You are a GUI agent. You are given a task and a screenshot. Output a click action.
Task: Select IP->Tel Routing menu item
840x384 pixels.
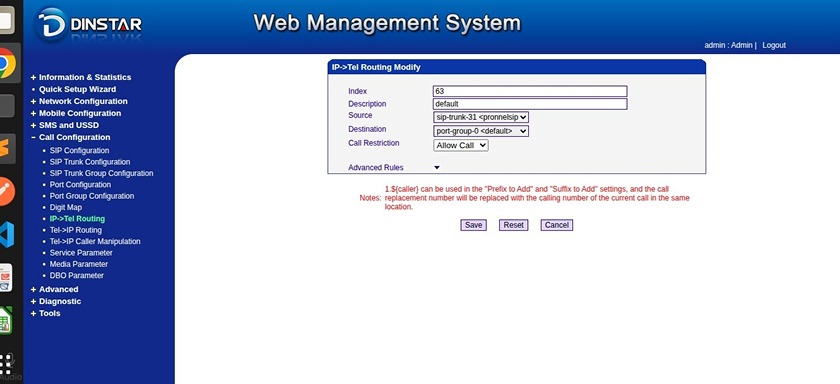click(77, 219)
